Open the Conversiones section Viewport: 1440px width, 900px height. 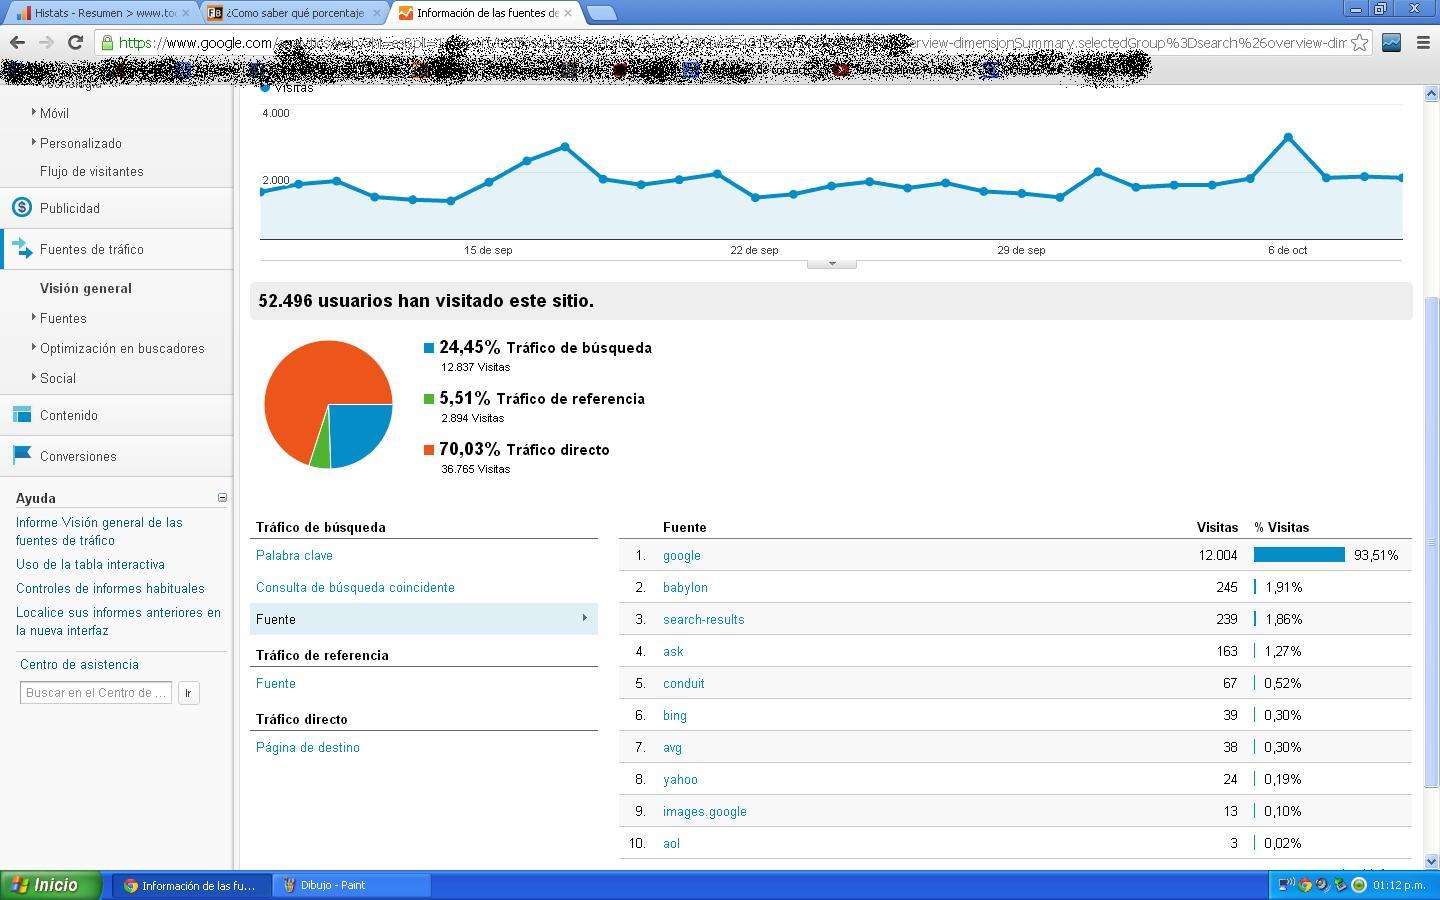[78, 456]
